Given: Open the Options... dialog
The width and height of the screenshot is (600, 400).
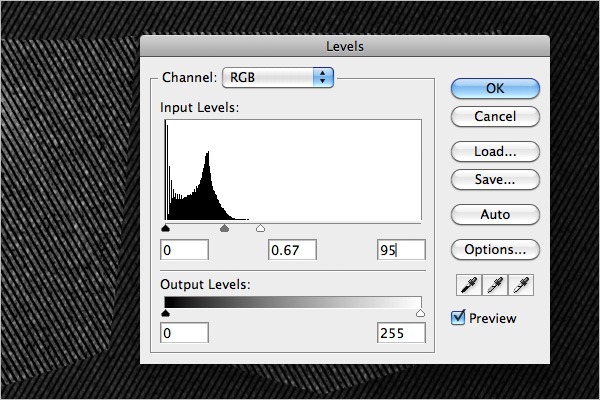Looking at the screenshot, I should pyautogui.click(x=495, y=250).
